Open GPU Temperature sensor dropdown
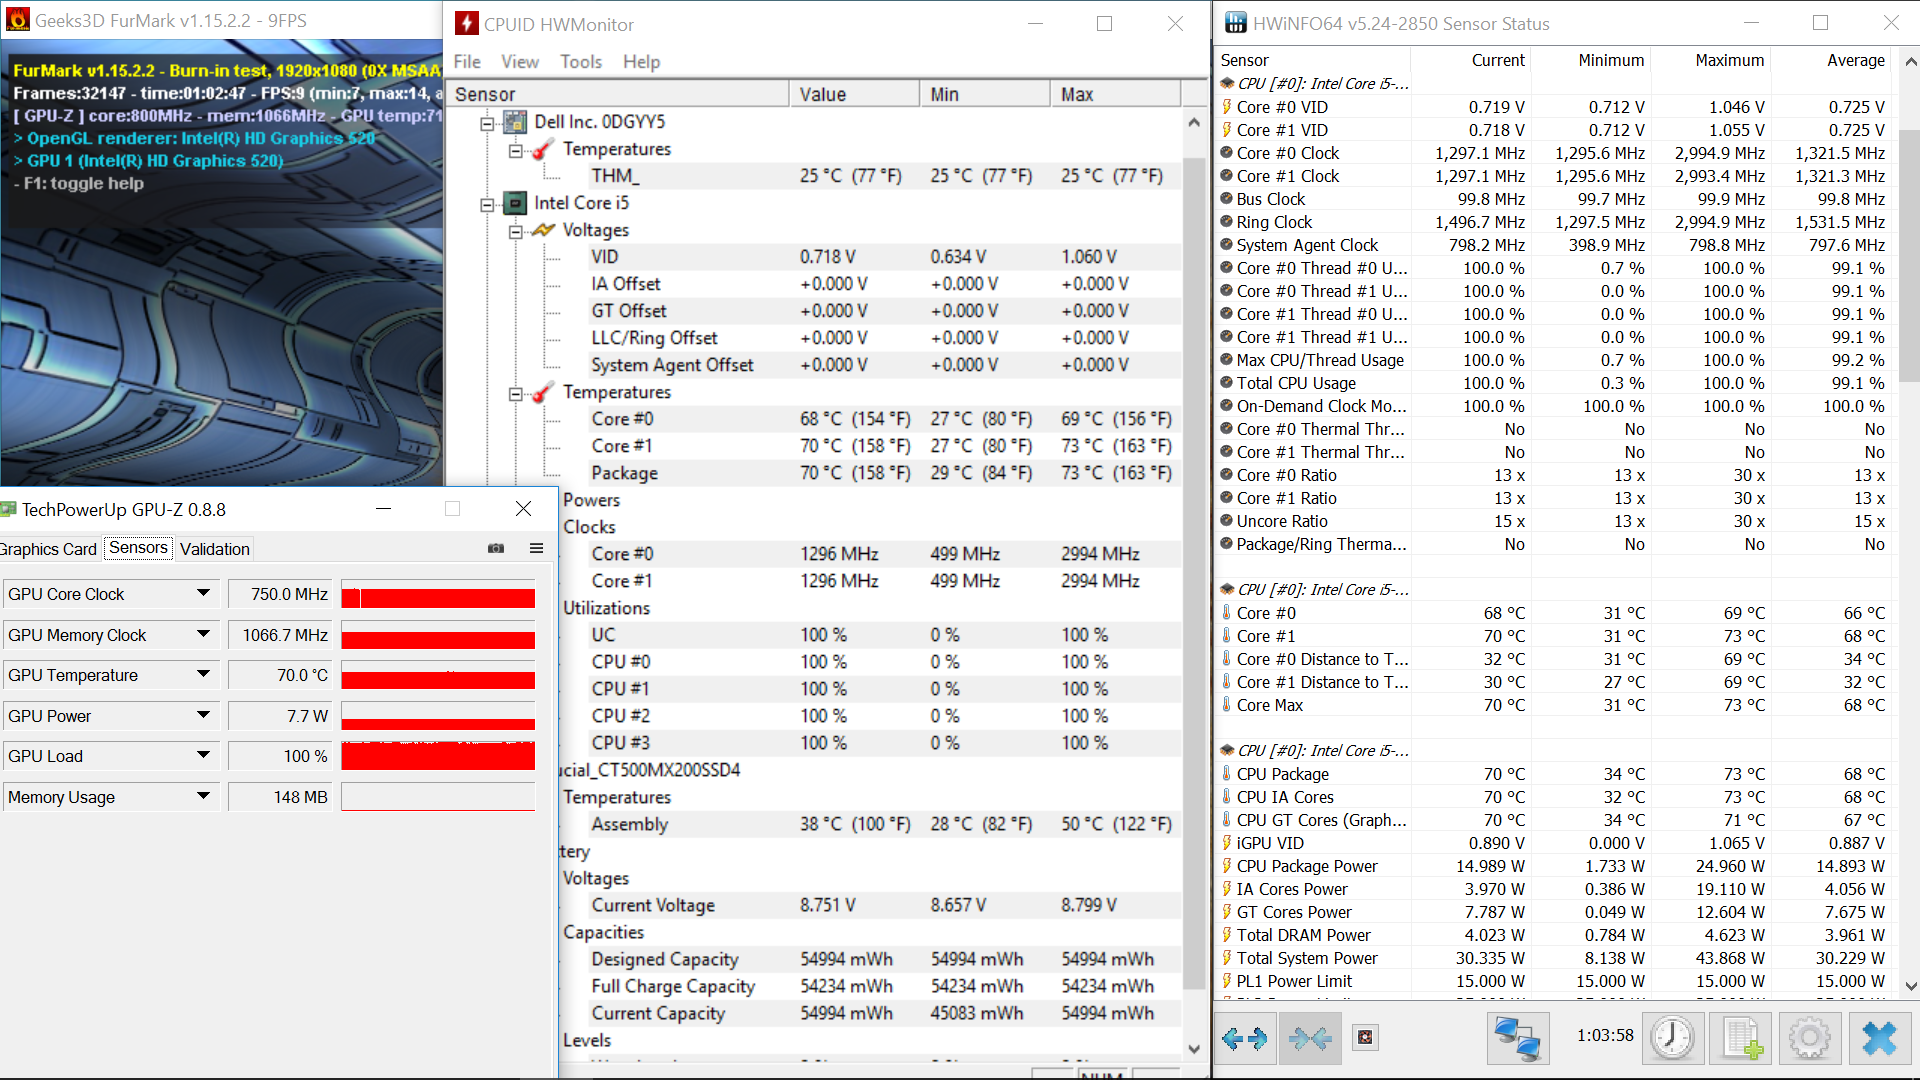 click(x=203, y=674)
